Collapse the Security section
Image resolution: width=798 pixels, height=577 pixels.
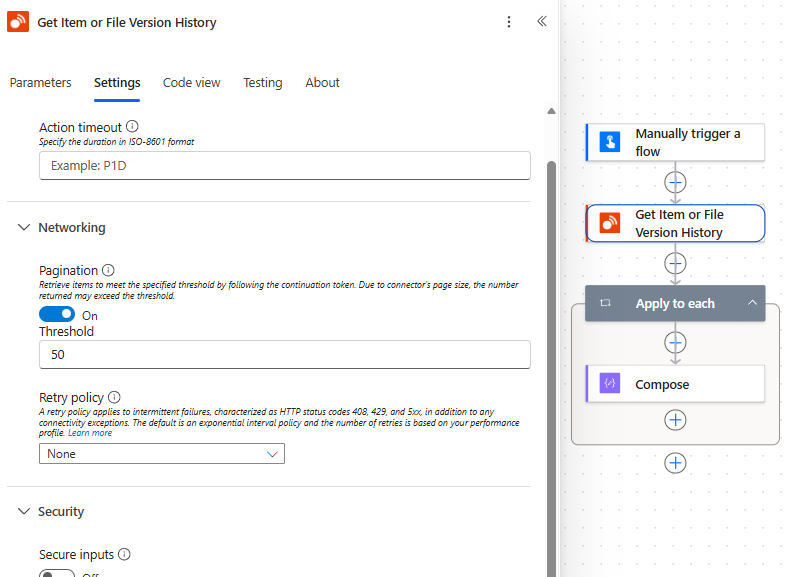point(24,511)
